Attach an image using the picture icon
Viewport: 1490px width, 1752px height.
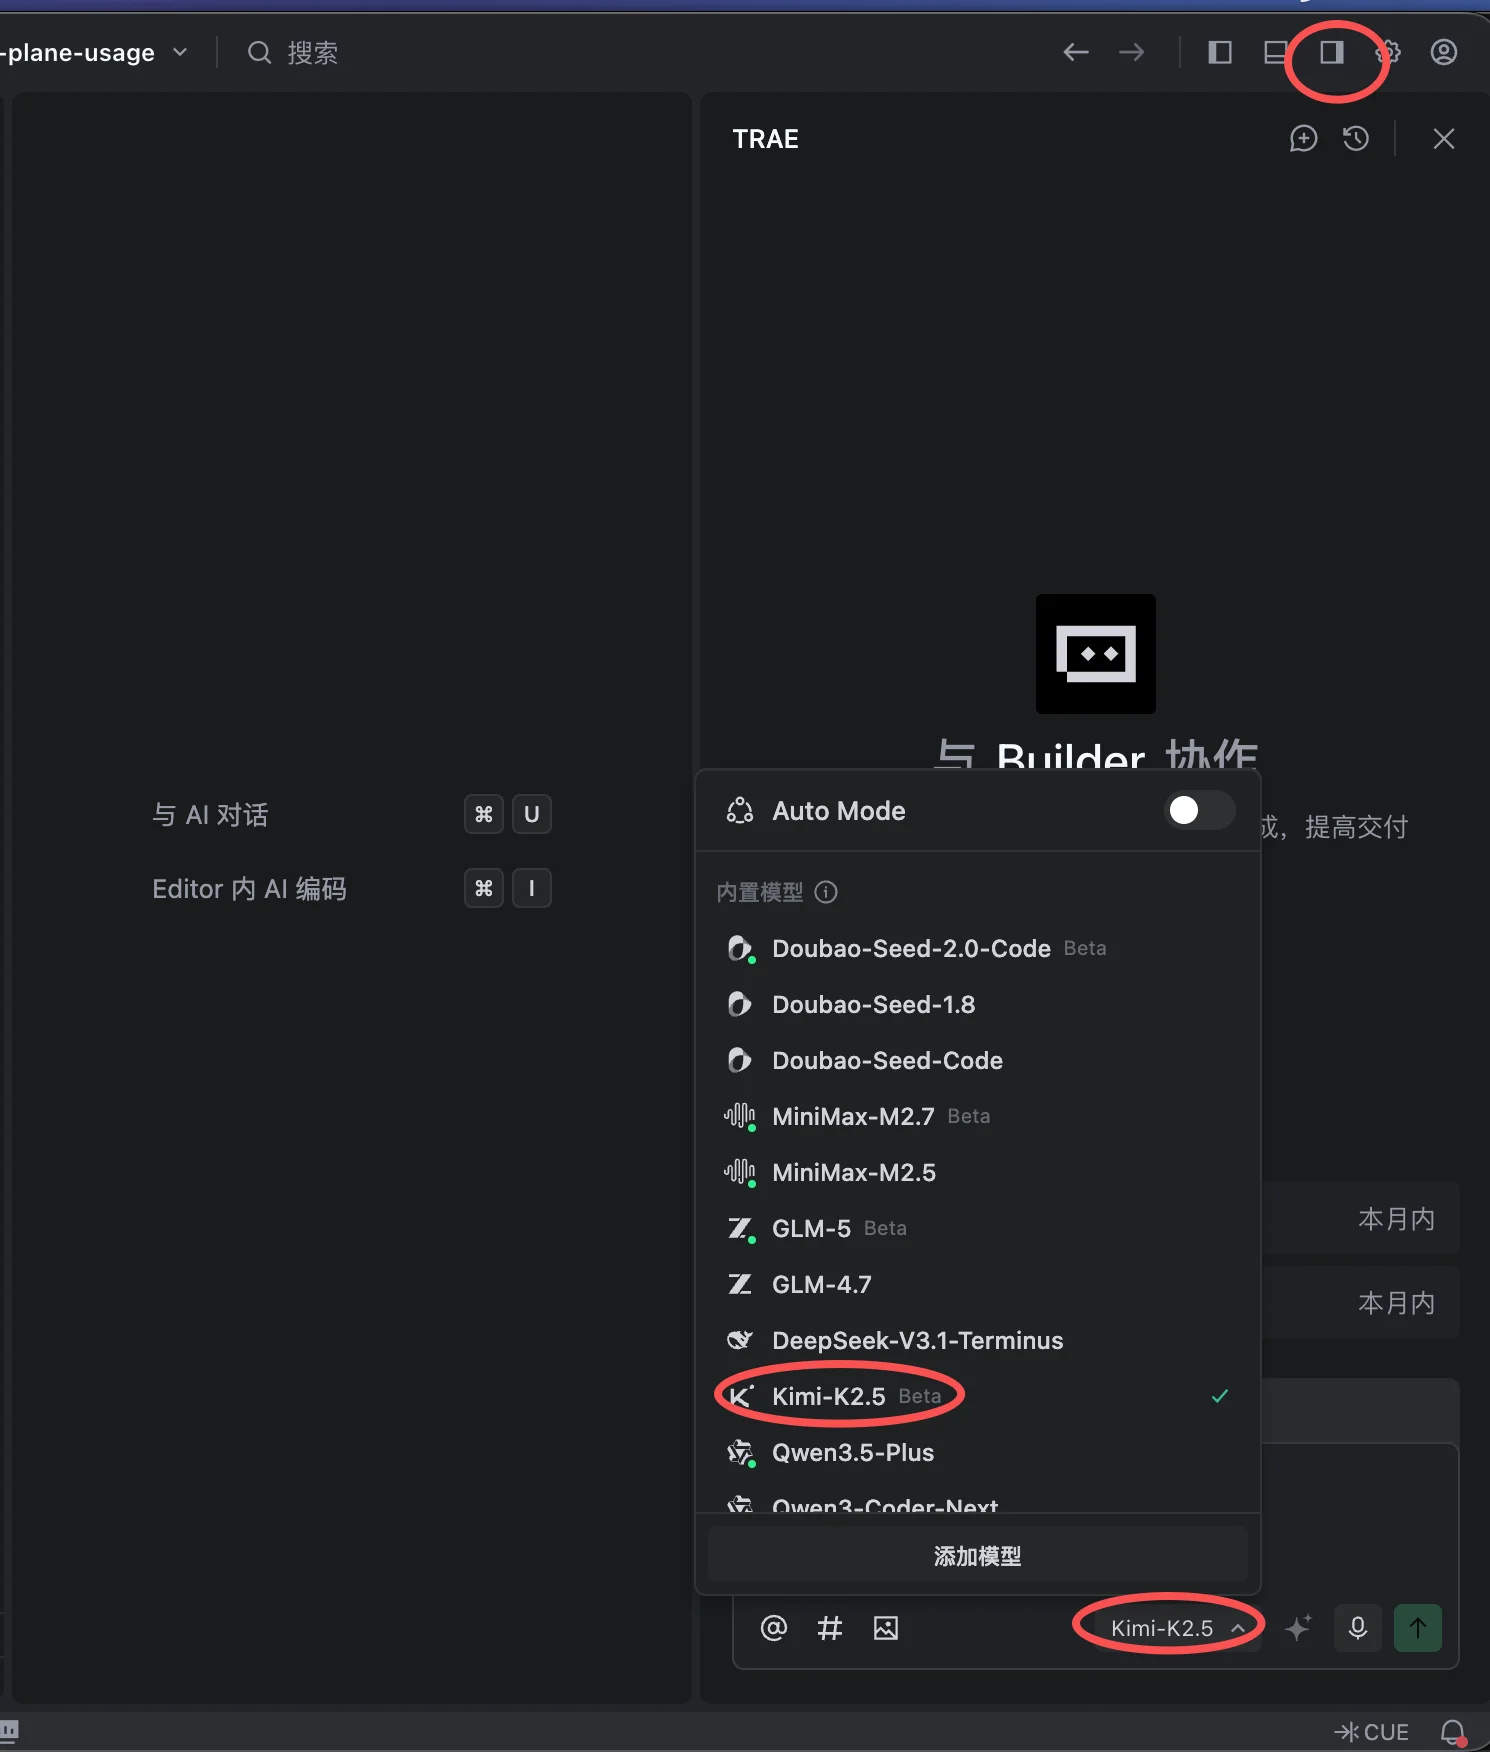pyautogui.click(x=886, y=1628)
